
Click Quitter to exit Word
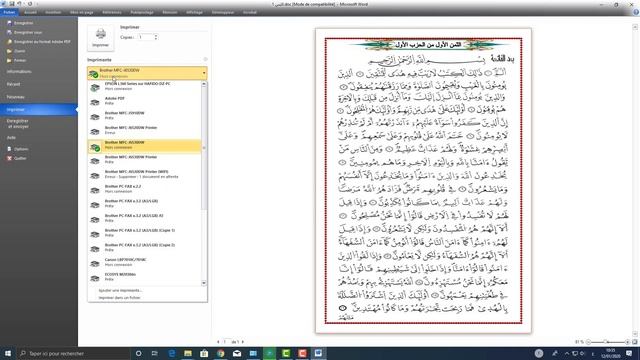(17, 158)
